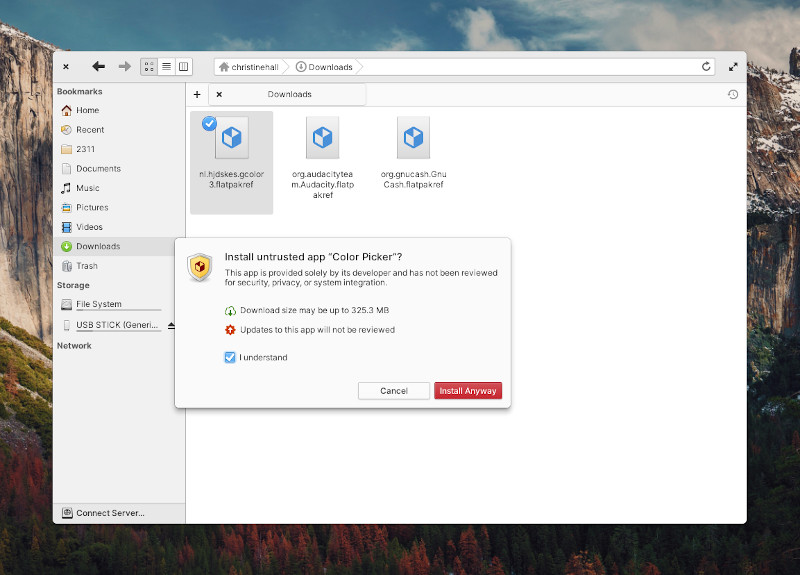
Task: Click the Downloads breadcrumb in path bar
Action: coord(325,67)
